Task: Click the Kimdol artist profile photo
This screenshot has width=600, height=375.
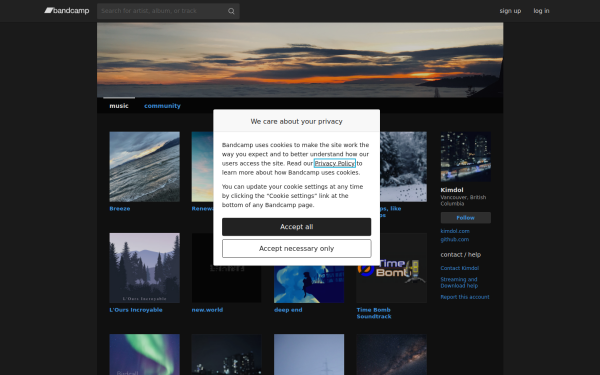Action: pos(466,157)
